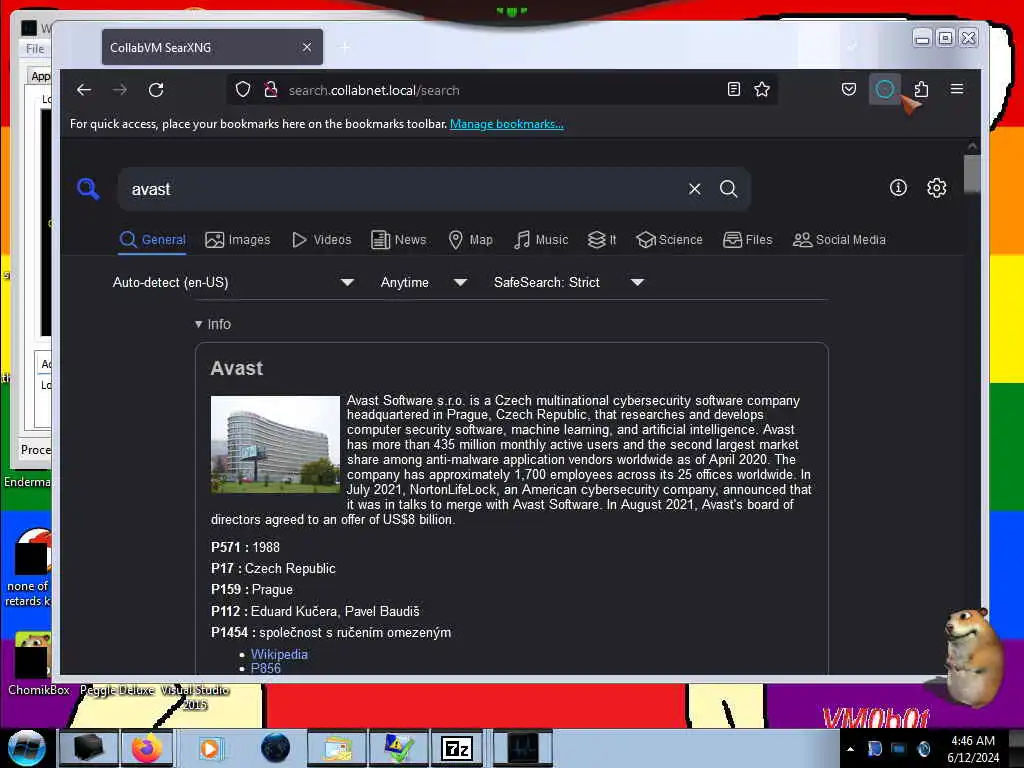The image size is (1024, 768).
Task: Open File menu in the background window
Action: 35,49
